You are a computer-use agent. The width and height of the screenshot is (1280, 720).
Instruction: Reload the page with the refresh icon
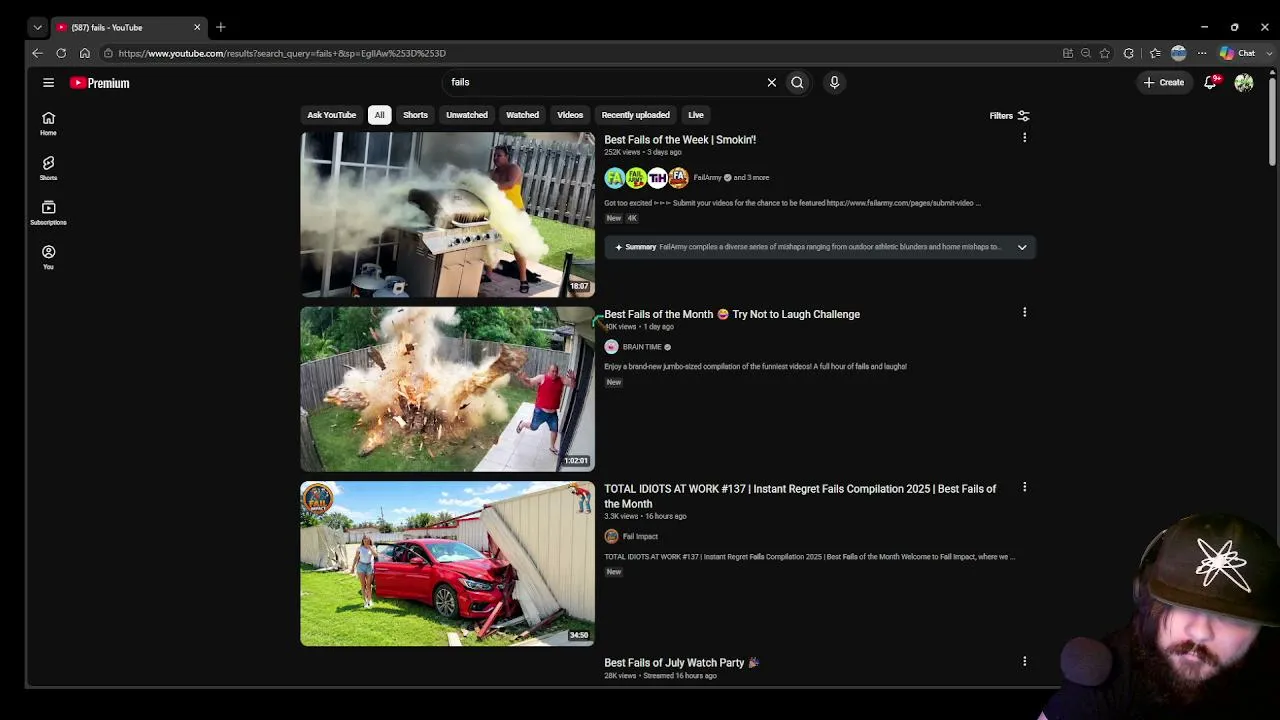click(61, 53)
